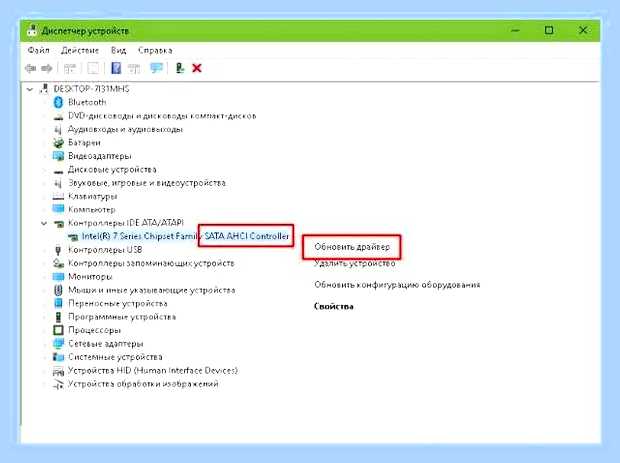
Task: Select Мыши и иные указывающие устройства row
Action: coord(151,290)
